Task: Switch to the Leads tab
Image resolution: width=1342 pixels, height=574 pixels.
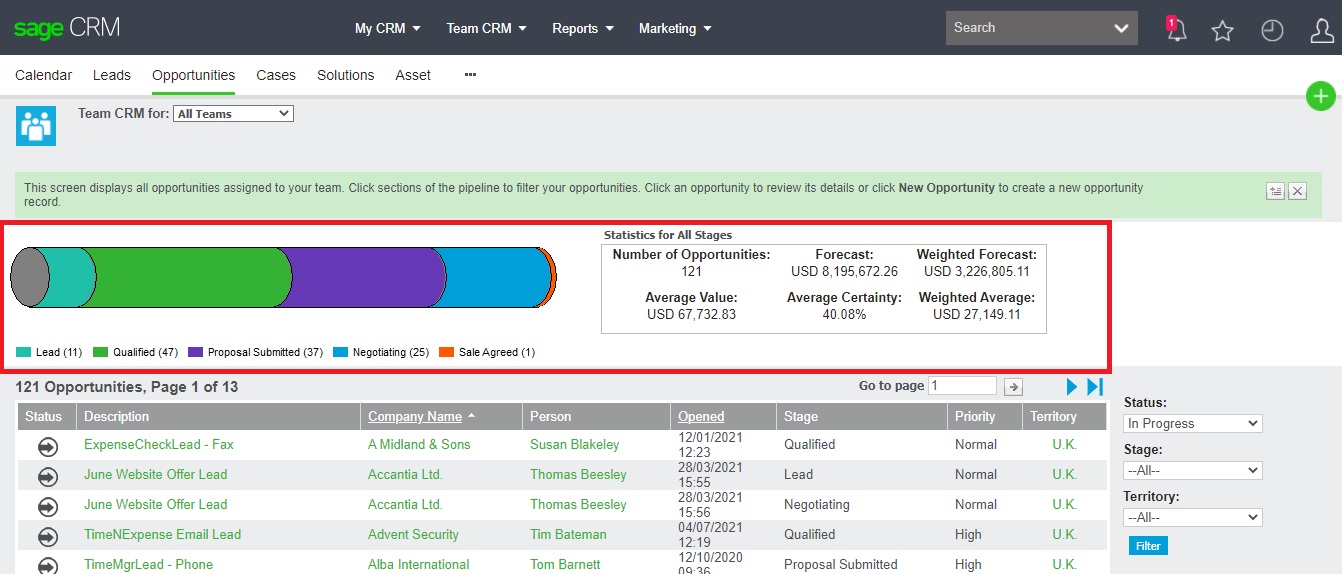Action: point(112,75)
